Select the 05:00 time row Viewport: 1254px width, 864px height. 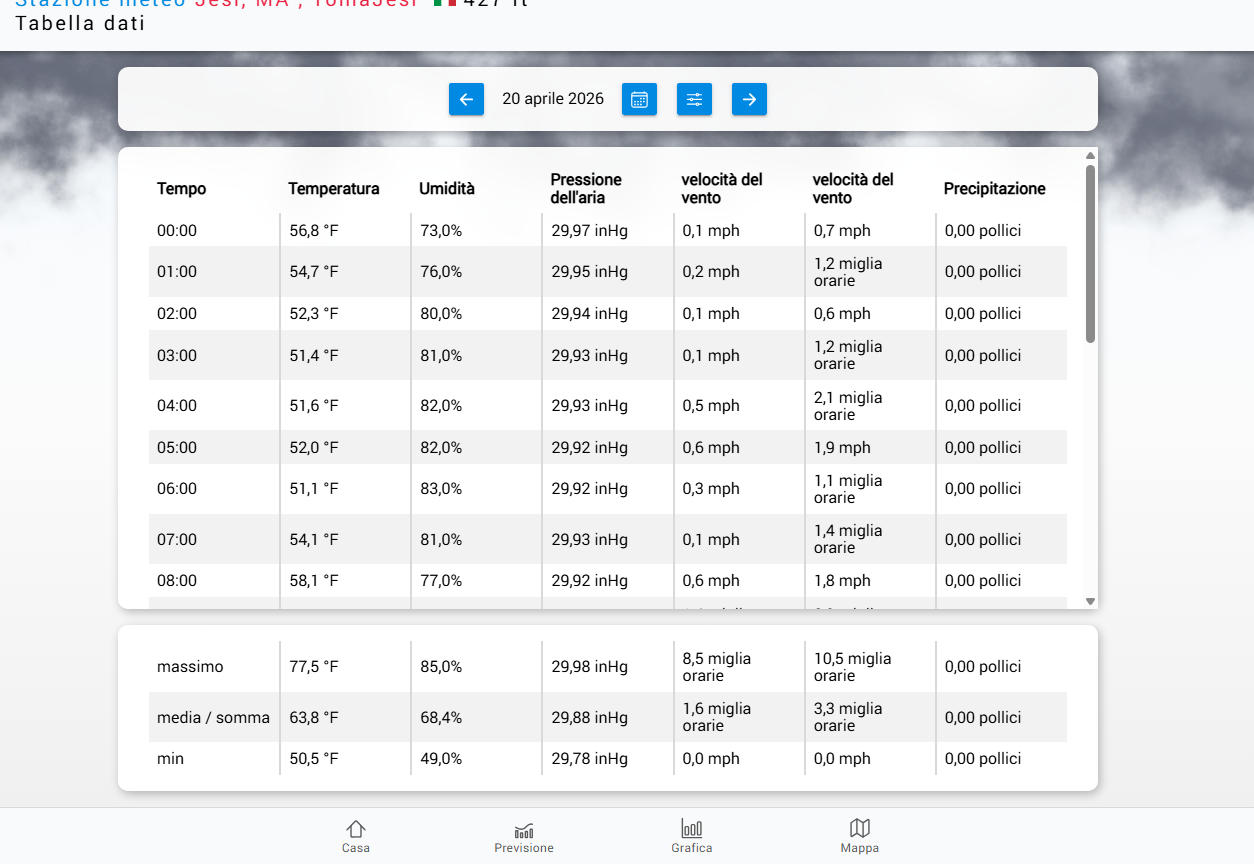177,447
